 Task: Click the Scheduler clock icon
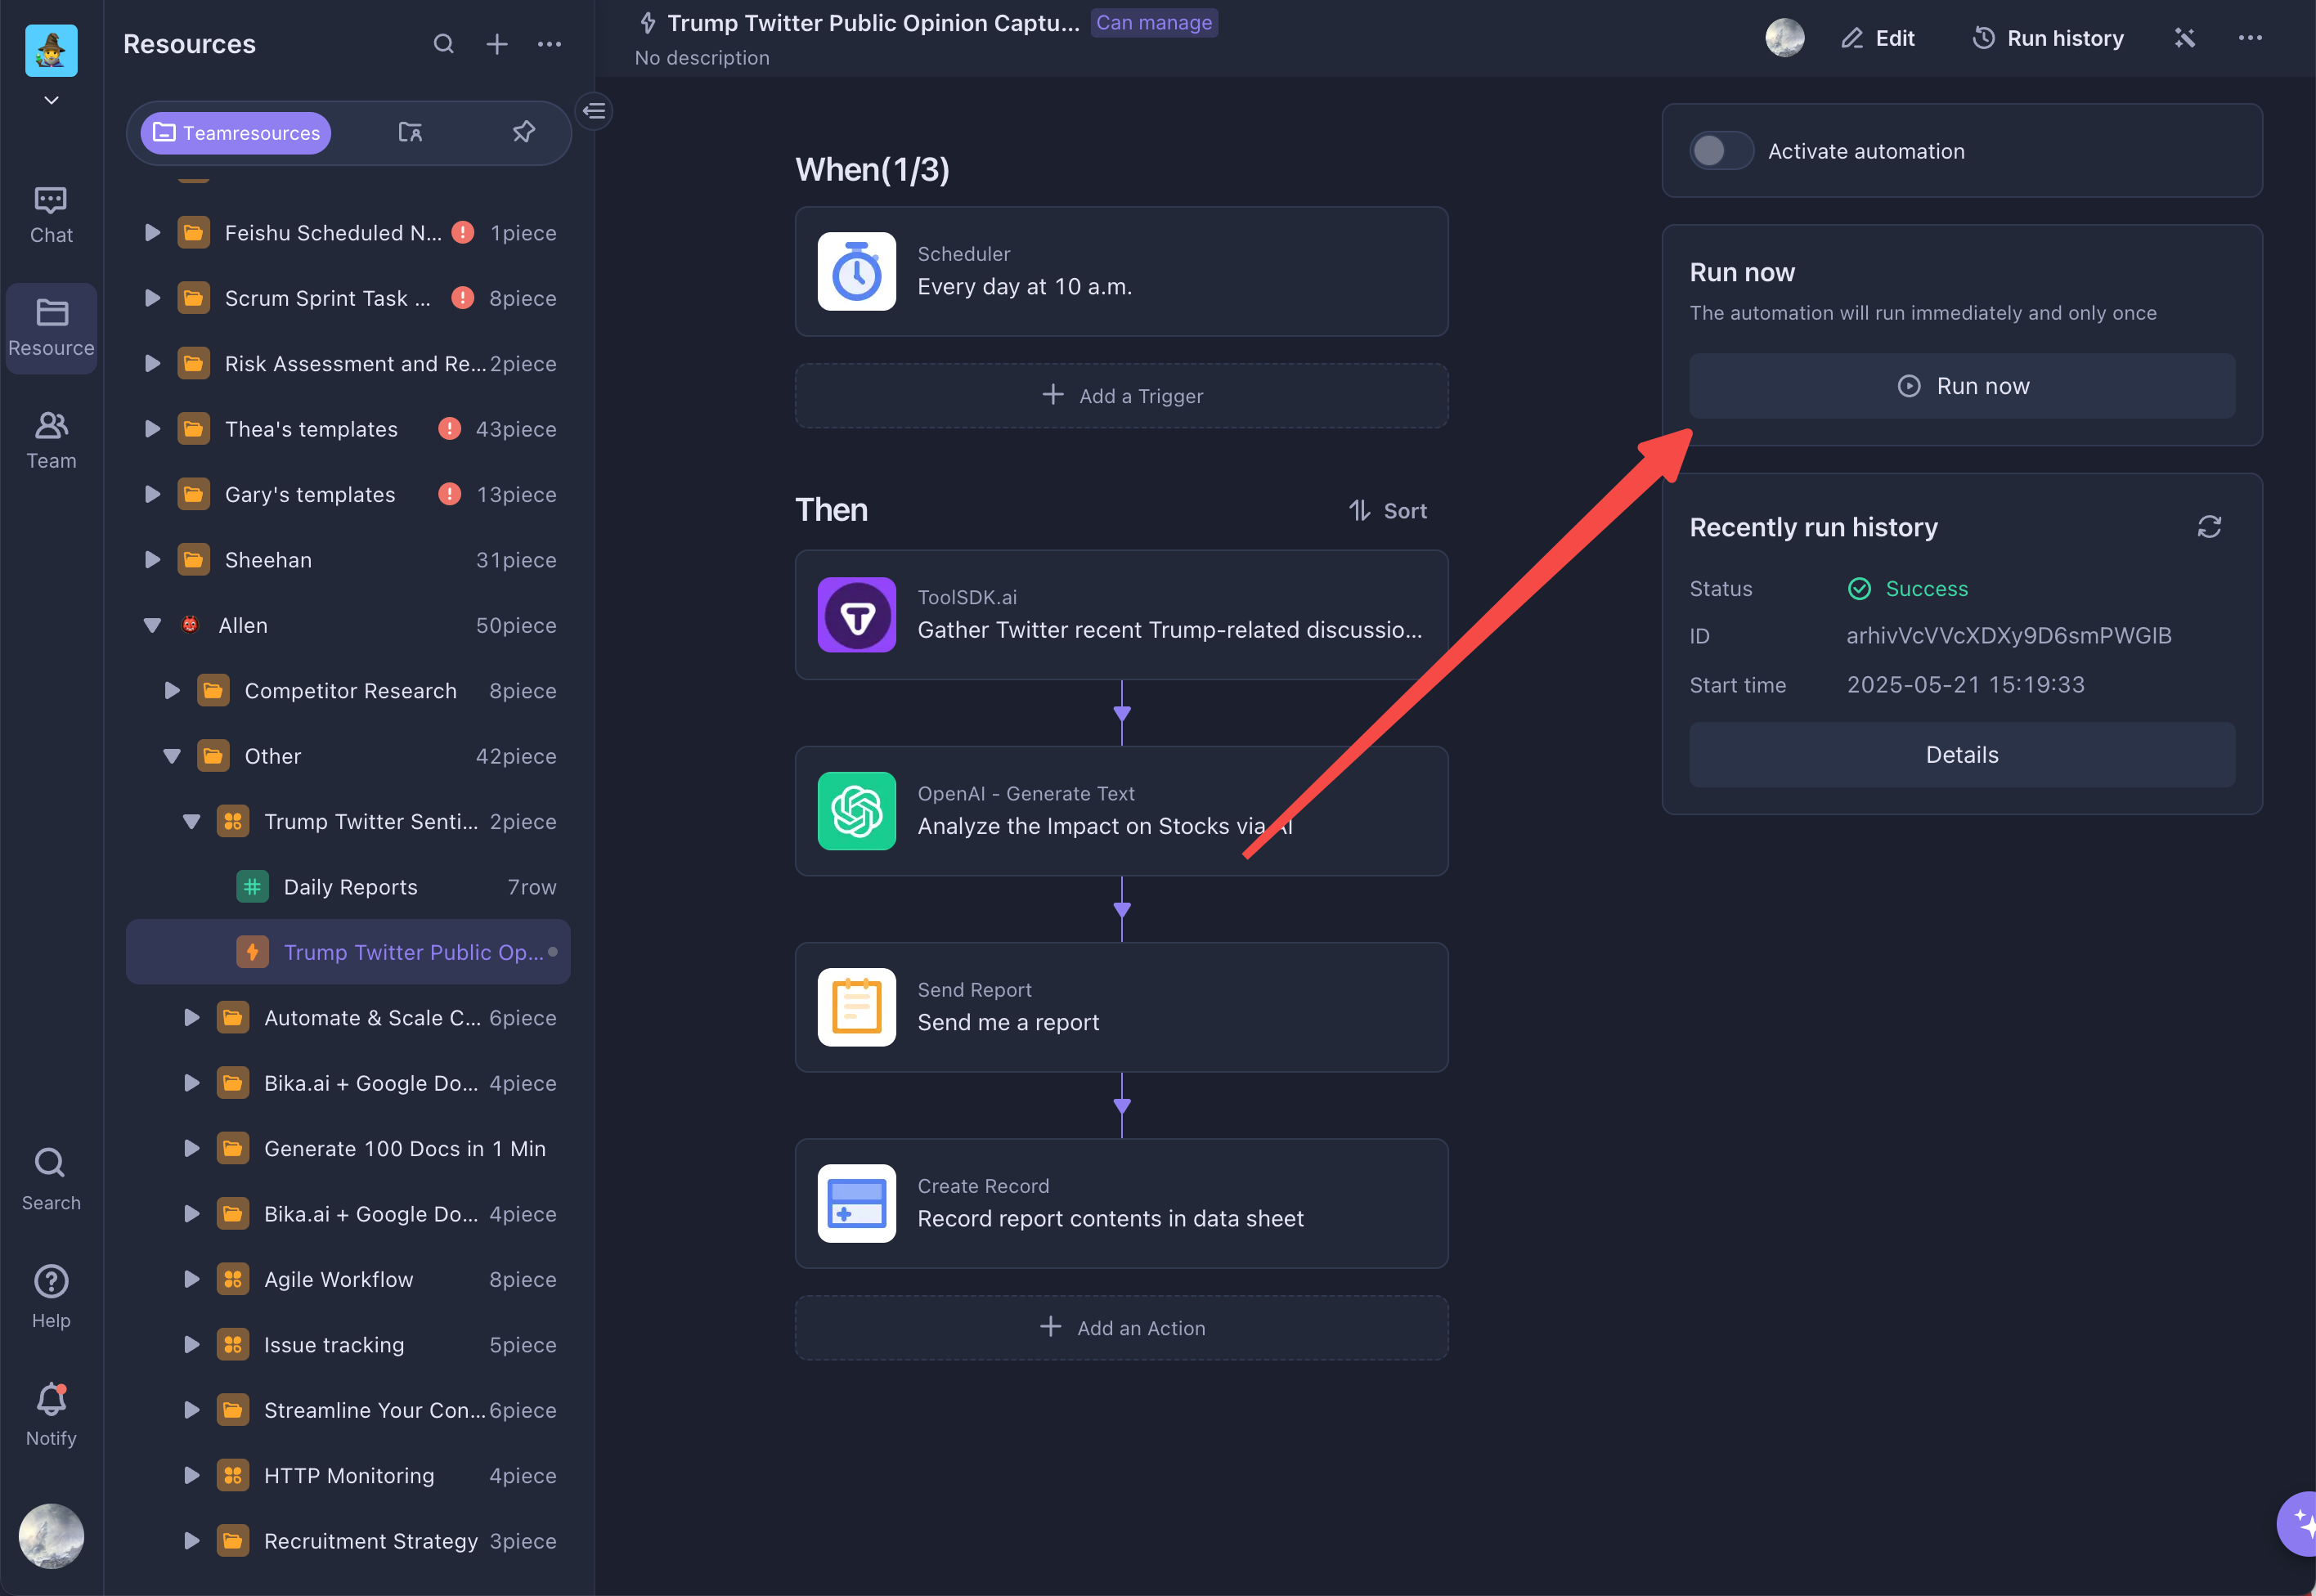point(857,272)
